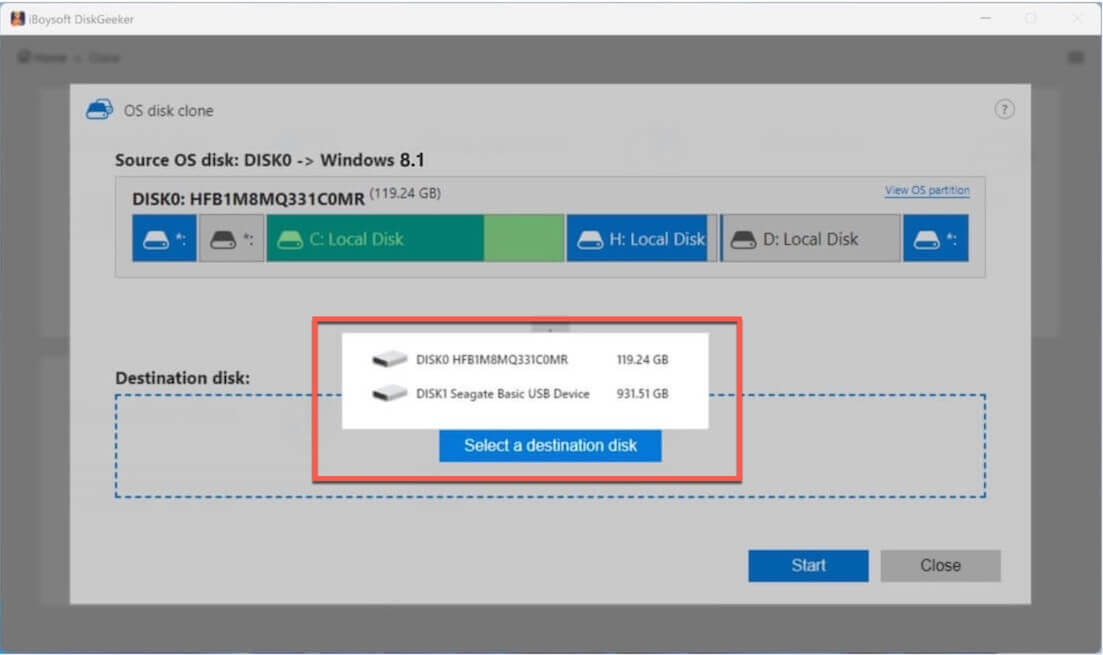1103x655 pixels.
Task: Open the View OS partition link
Action: tap(927, 190)
